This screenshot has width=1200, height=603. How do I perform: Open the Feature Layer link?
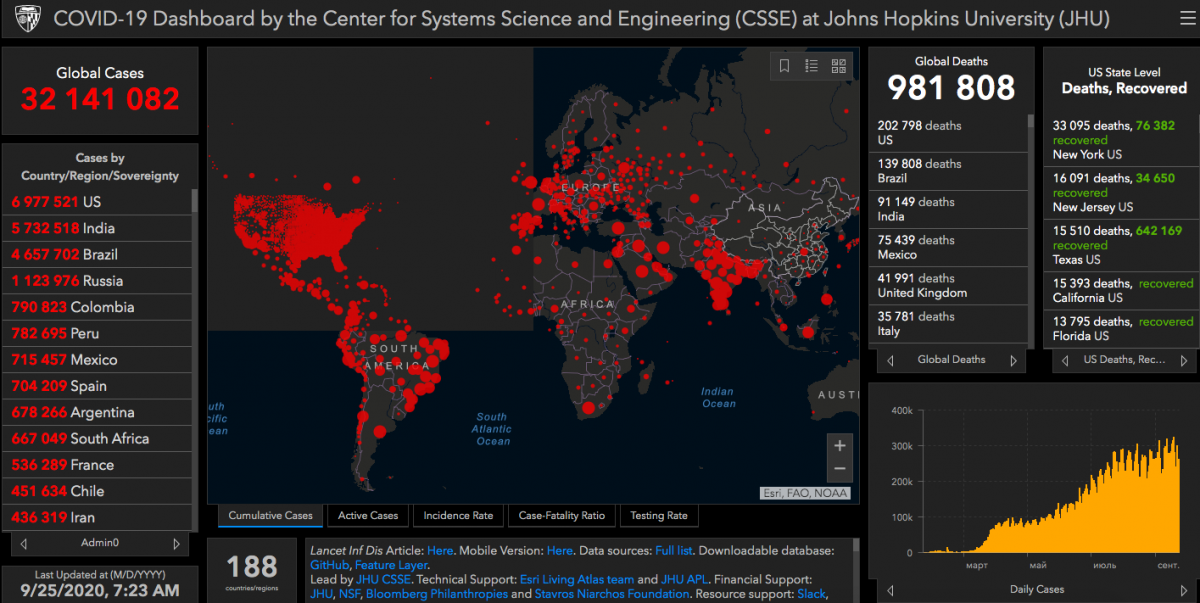click(x=391, y=565)
